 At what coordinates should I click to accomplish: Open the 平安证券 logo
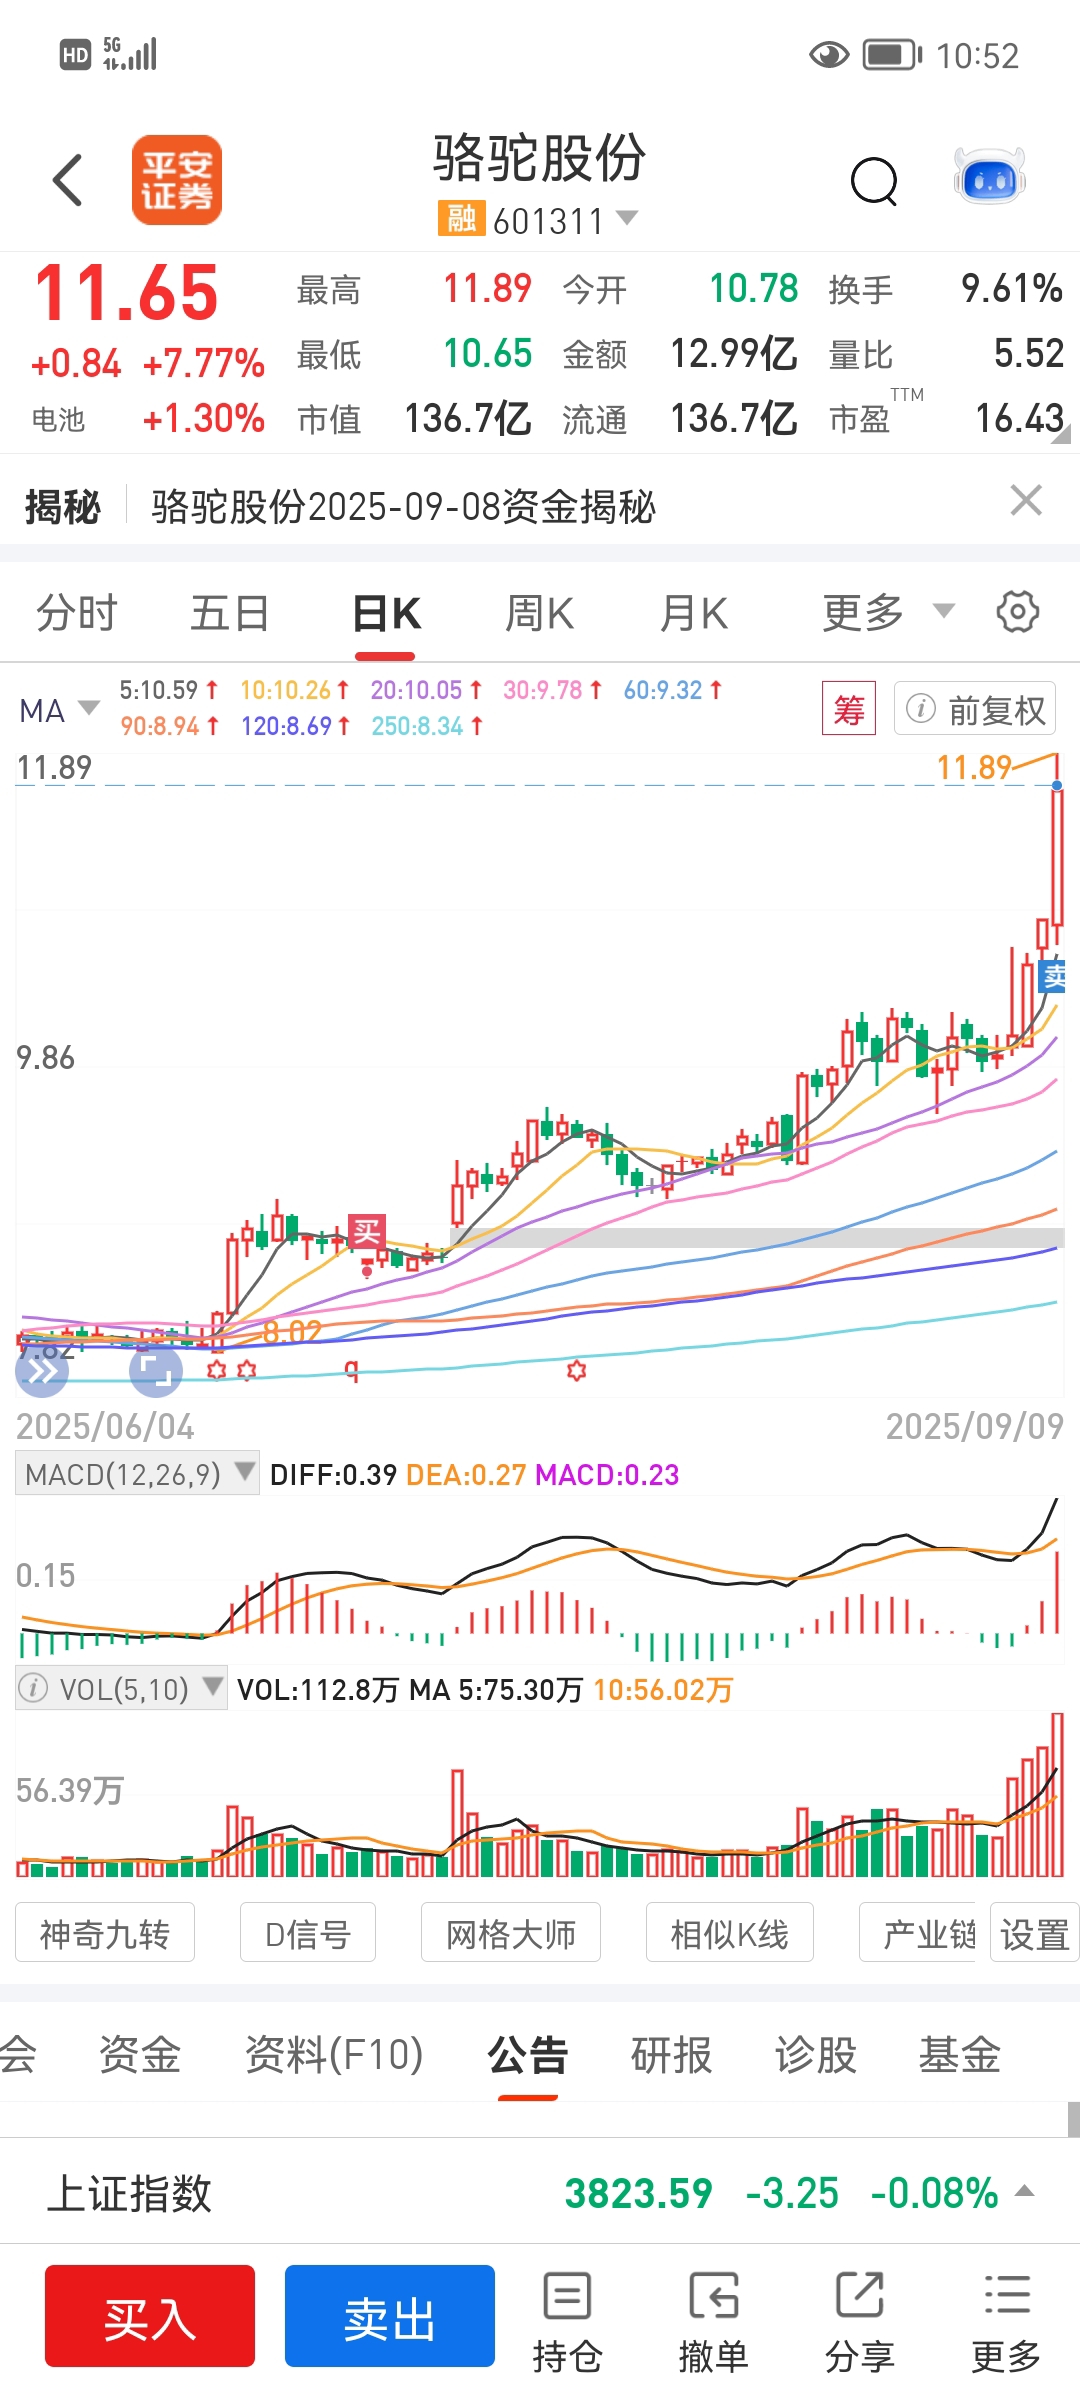(177, 180)
